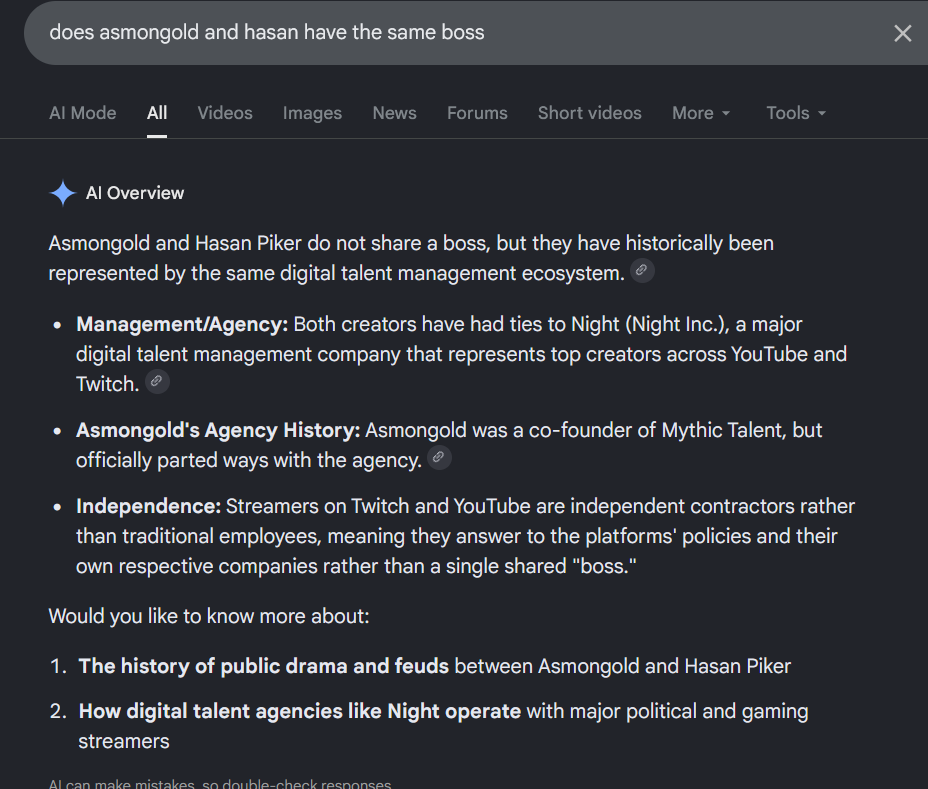The image size is (928, 789).
Task: Switch to the Videos tab
Action: (x=225, y=113)
